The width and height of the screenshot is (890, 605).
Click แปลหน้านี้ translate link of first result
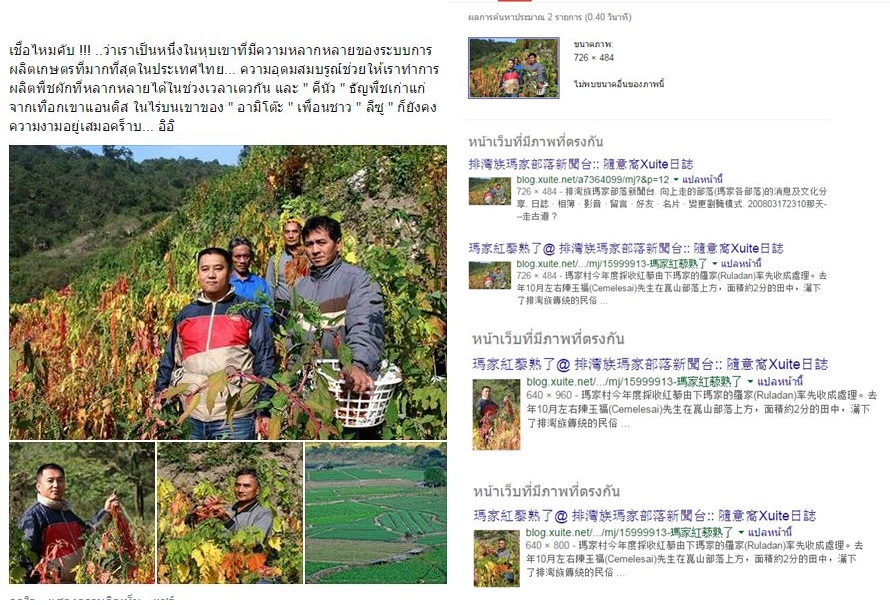point(703,180)
